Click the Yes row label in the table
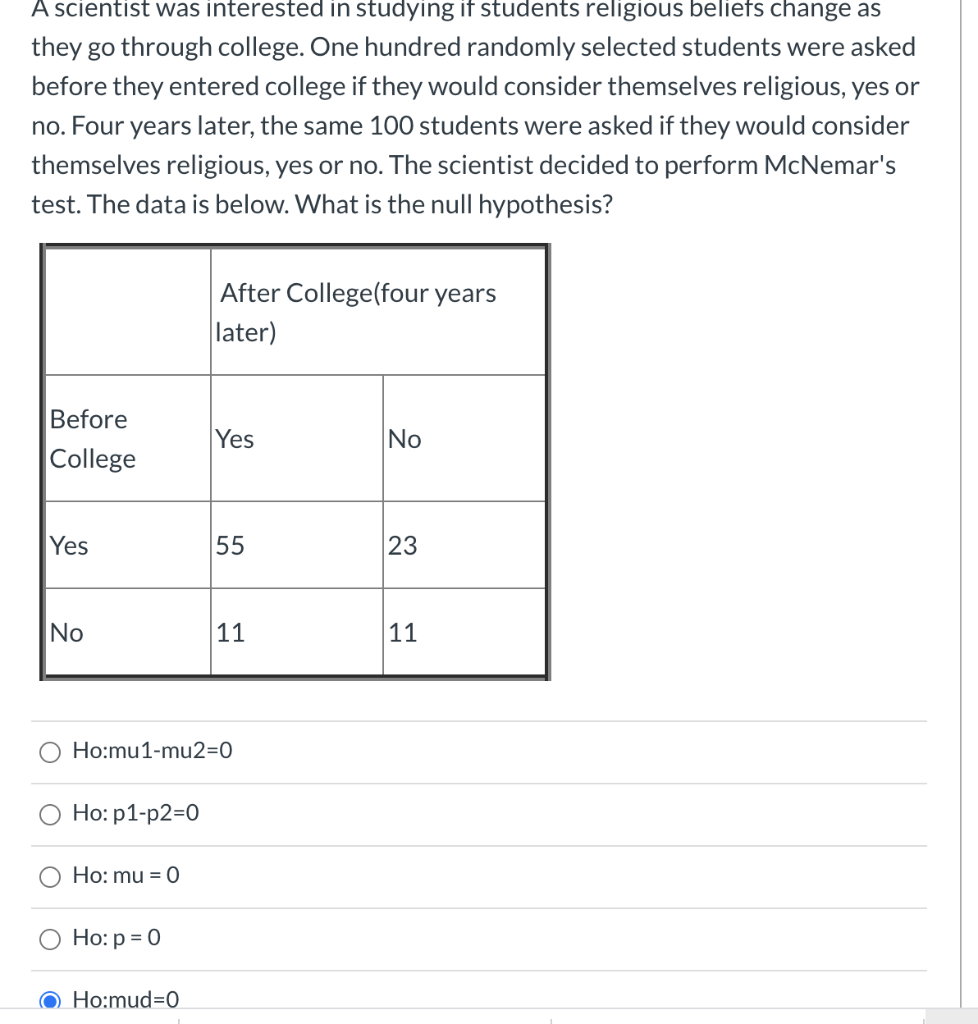The height and width of the screenshot is (1024, 978). [126, 545]
